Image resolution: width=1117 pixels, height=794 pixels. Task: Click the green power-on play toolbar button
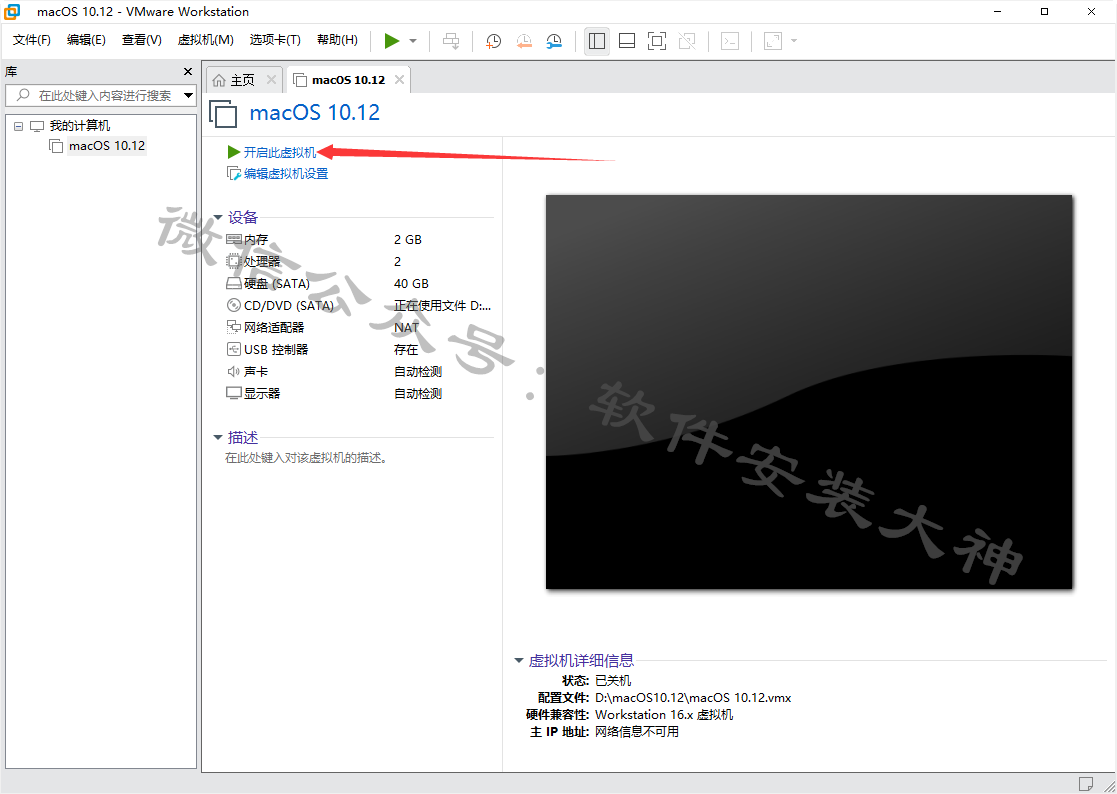[x=392, y=41]
